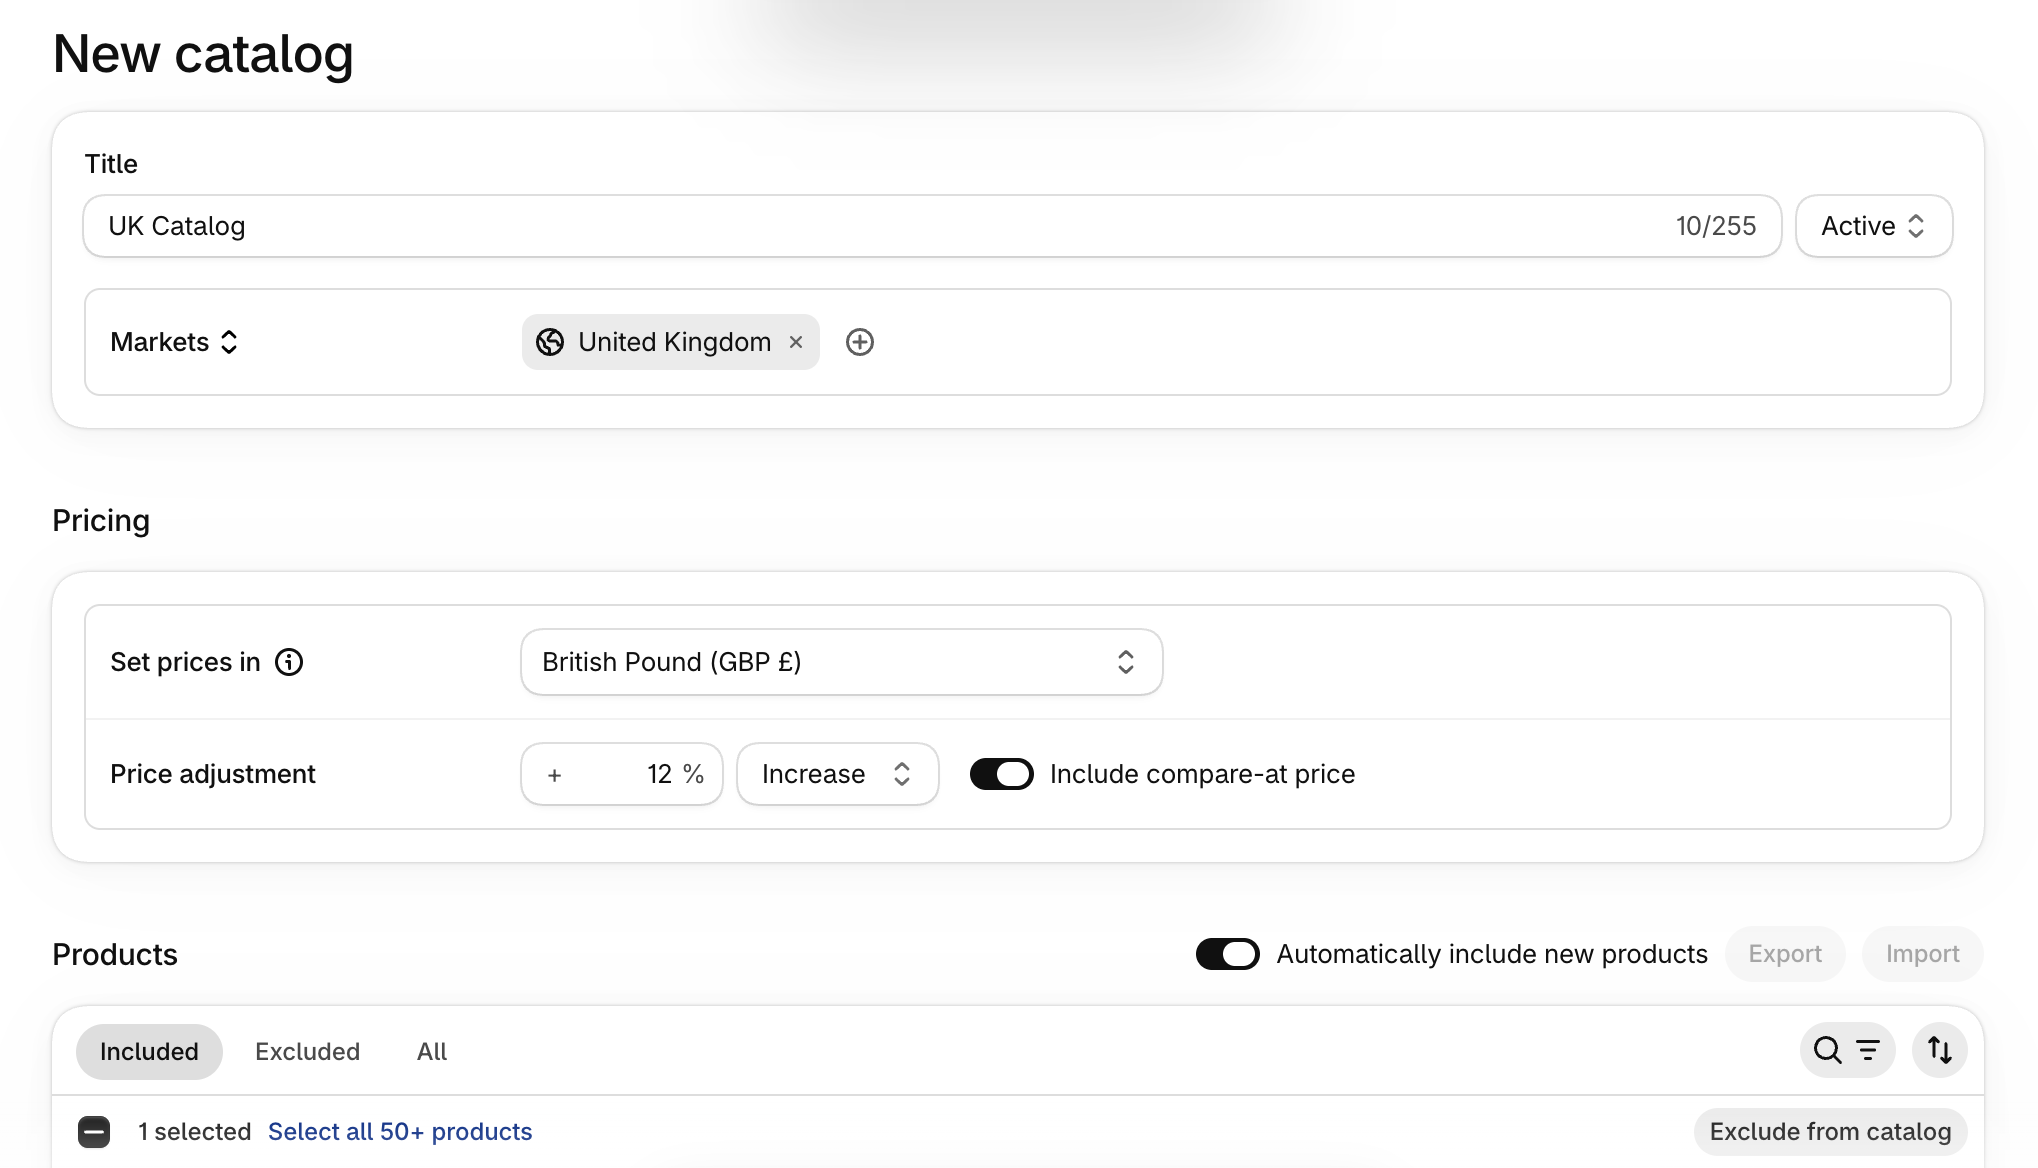This screenshot has height=1168, width=2038.
Task: Click the add market plus icon
Action: 860,342
